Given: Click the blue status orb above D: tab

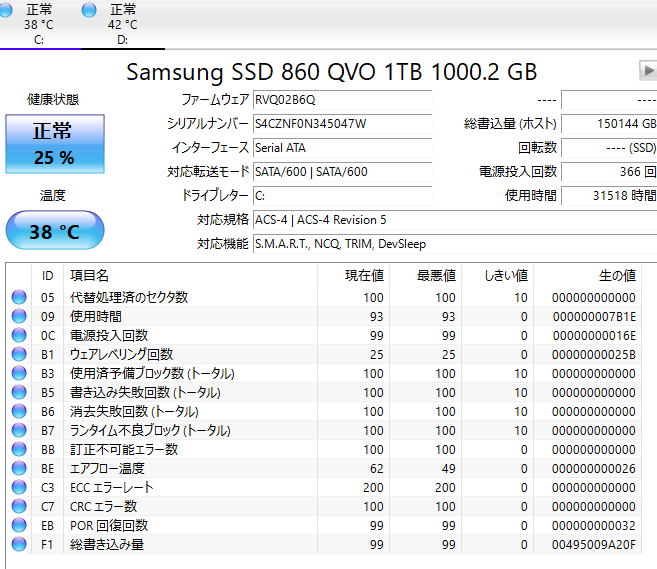Looking at the screenshot, I should click(x=89, y=10).
